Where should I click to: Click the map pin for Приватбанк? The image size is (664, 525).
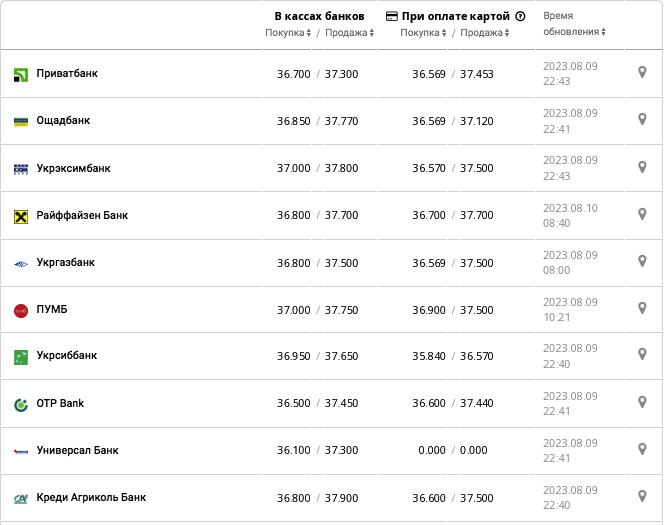click(642, 72)
